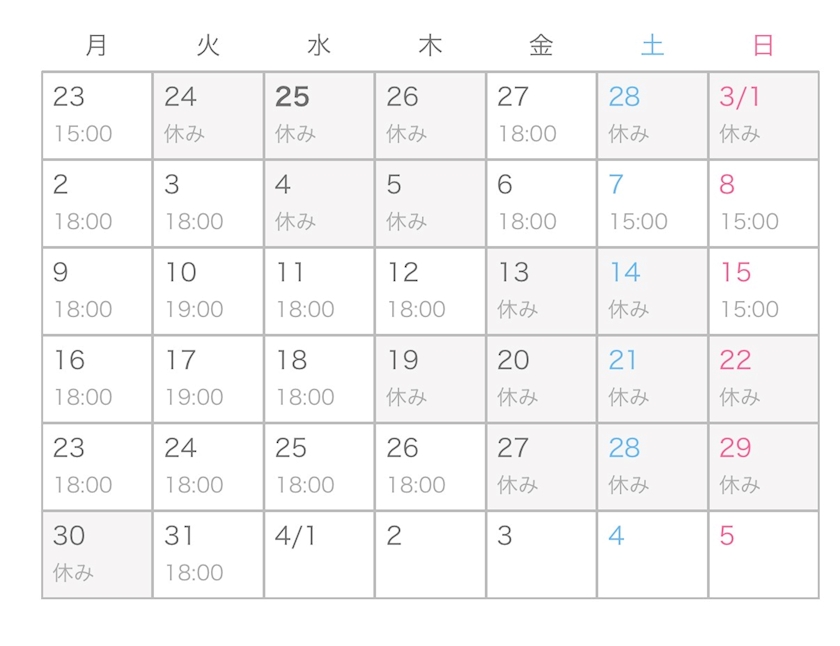Choose Tuesday 10 with 19:00 slot
The width and height of the screenshot is (840, 646).
click(208, 291)
